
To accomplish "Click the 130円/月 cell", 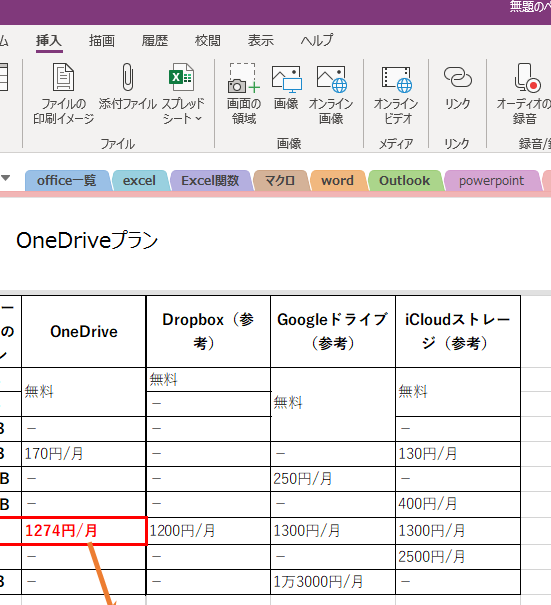I will 458,454.
